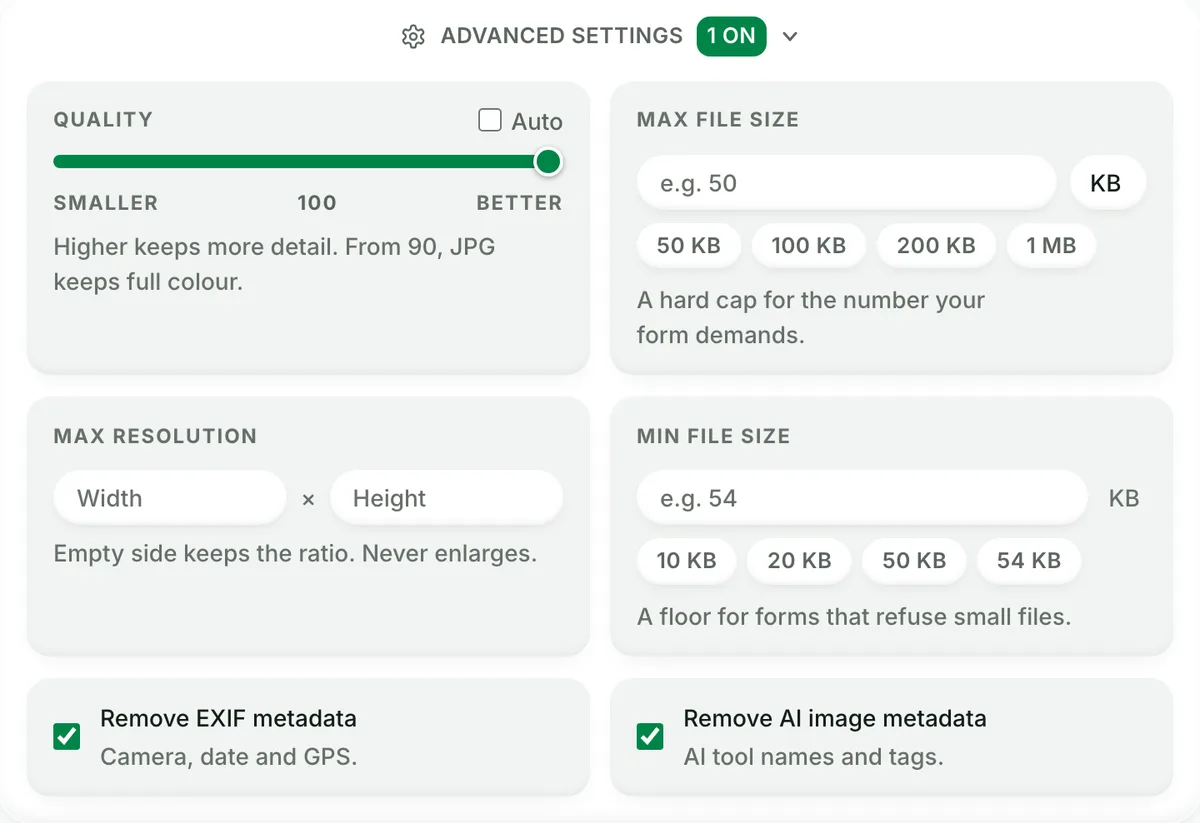Image resolution: width=1200 pixels, height=823 pixels.
Task: Uncheck Remove AI image metadata checkbox
Action: [650, 738]
